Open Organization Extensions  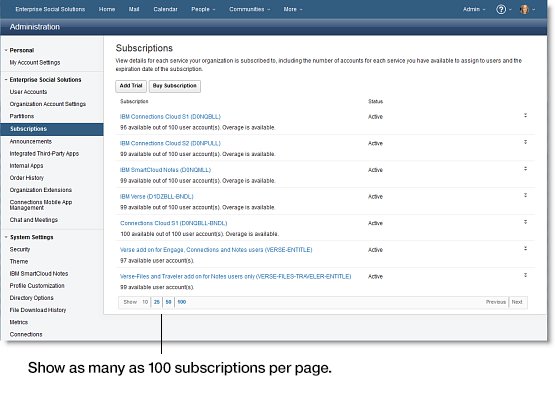(x=41, y=190)
